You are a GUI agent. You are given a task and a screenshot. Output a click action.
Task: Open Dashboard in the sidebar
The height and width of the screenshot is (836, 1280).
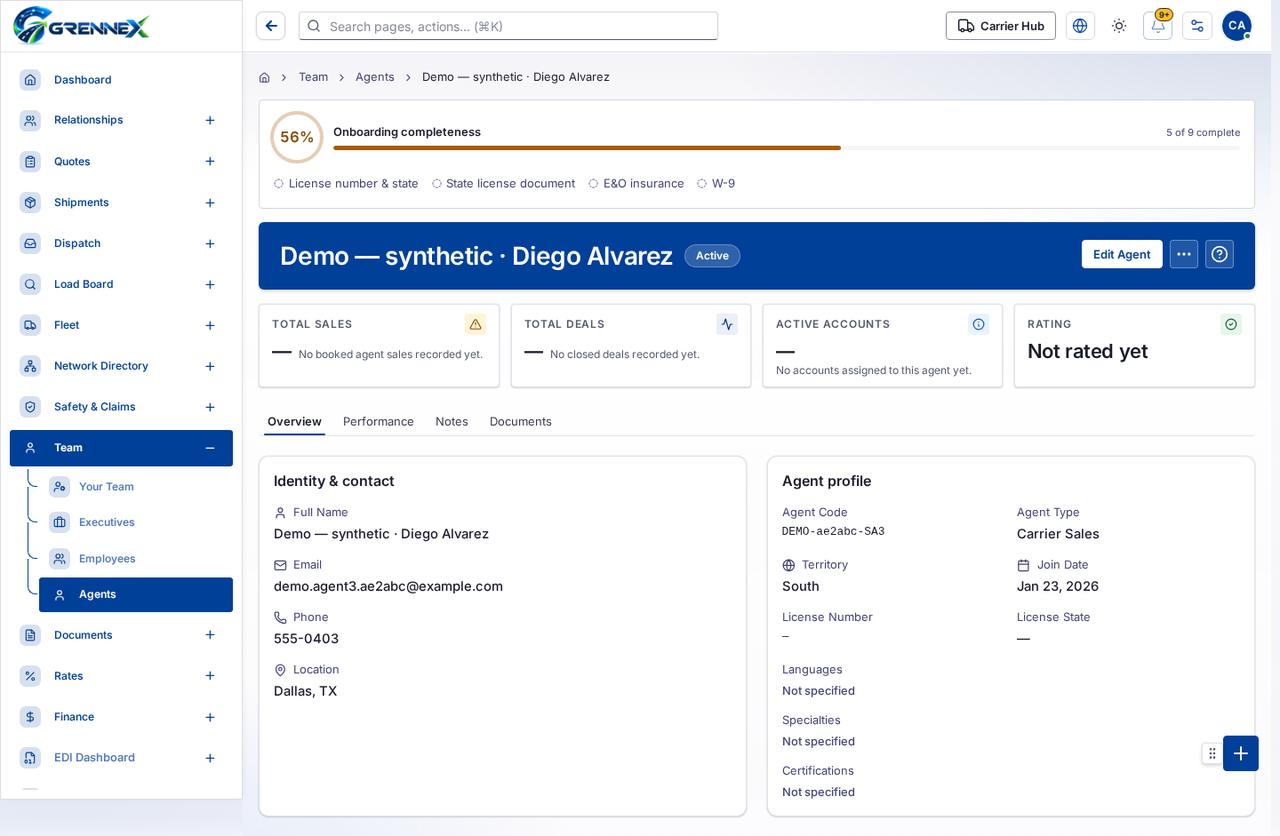[x=121, y=80]
